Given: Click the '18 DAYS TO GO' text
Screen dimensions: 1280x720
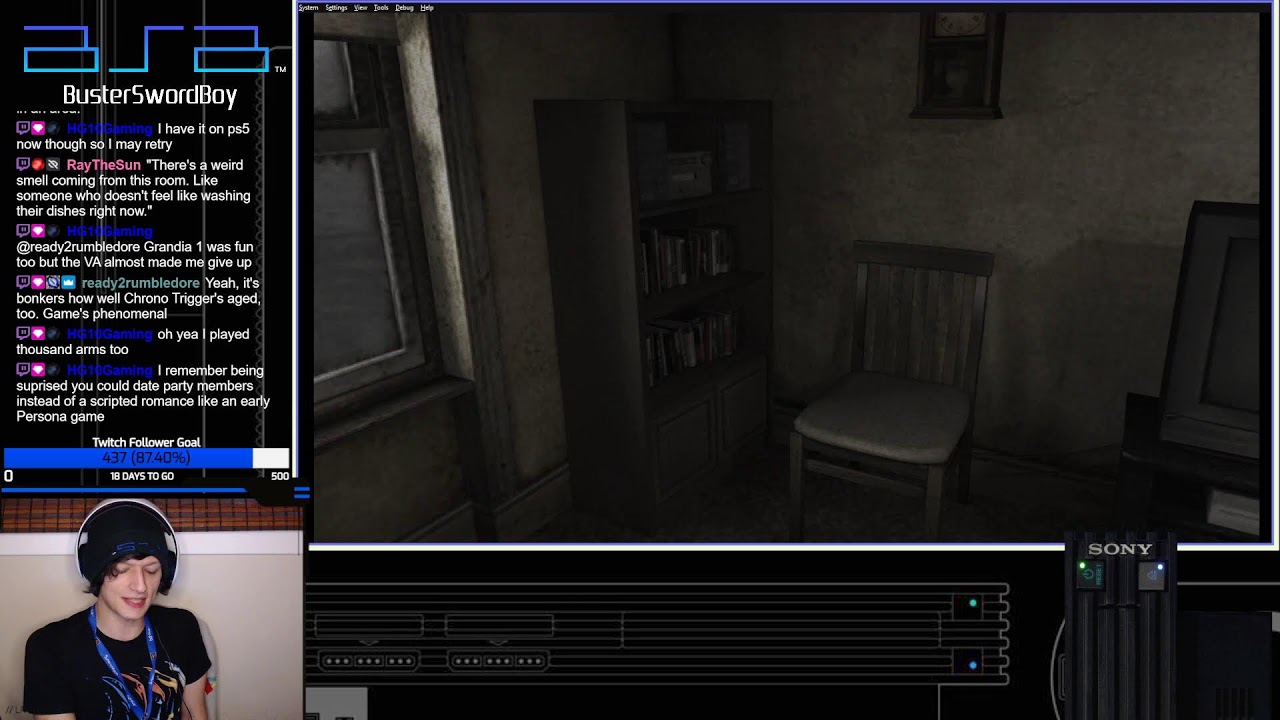Looking at the screenshot, I should [142, 476].
